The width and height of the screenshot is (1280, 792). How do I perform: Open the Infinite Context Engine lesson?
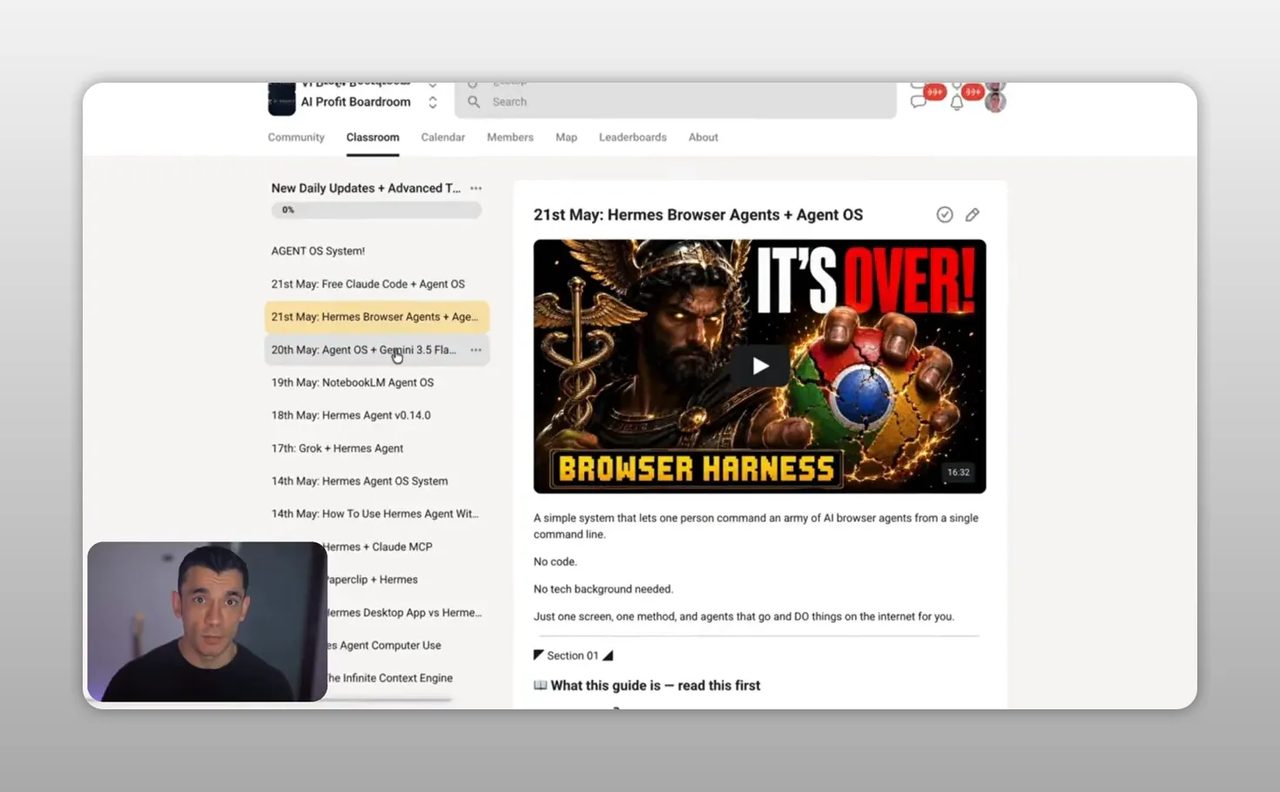coord(389,678)
